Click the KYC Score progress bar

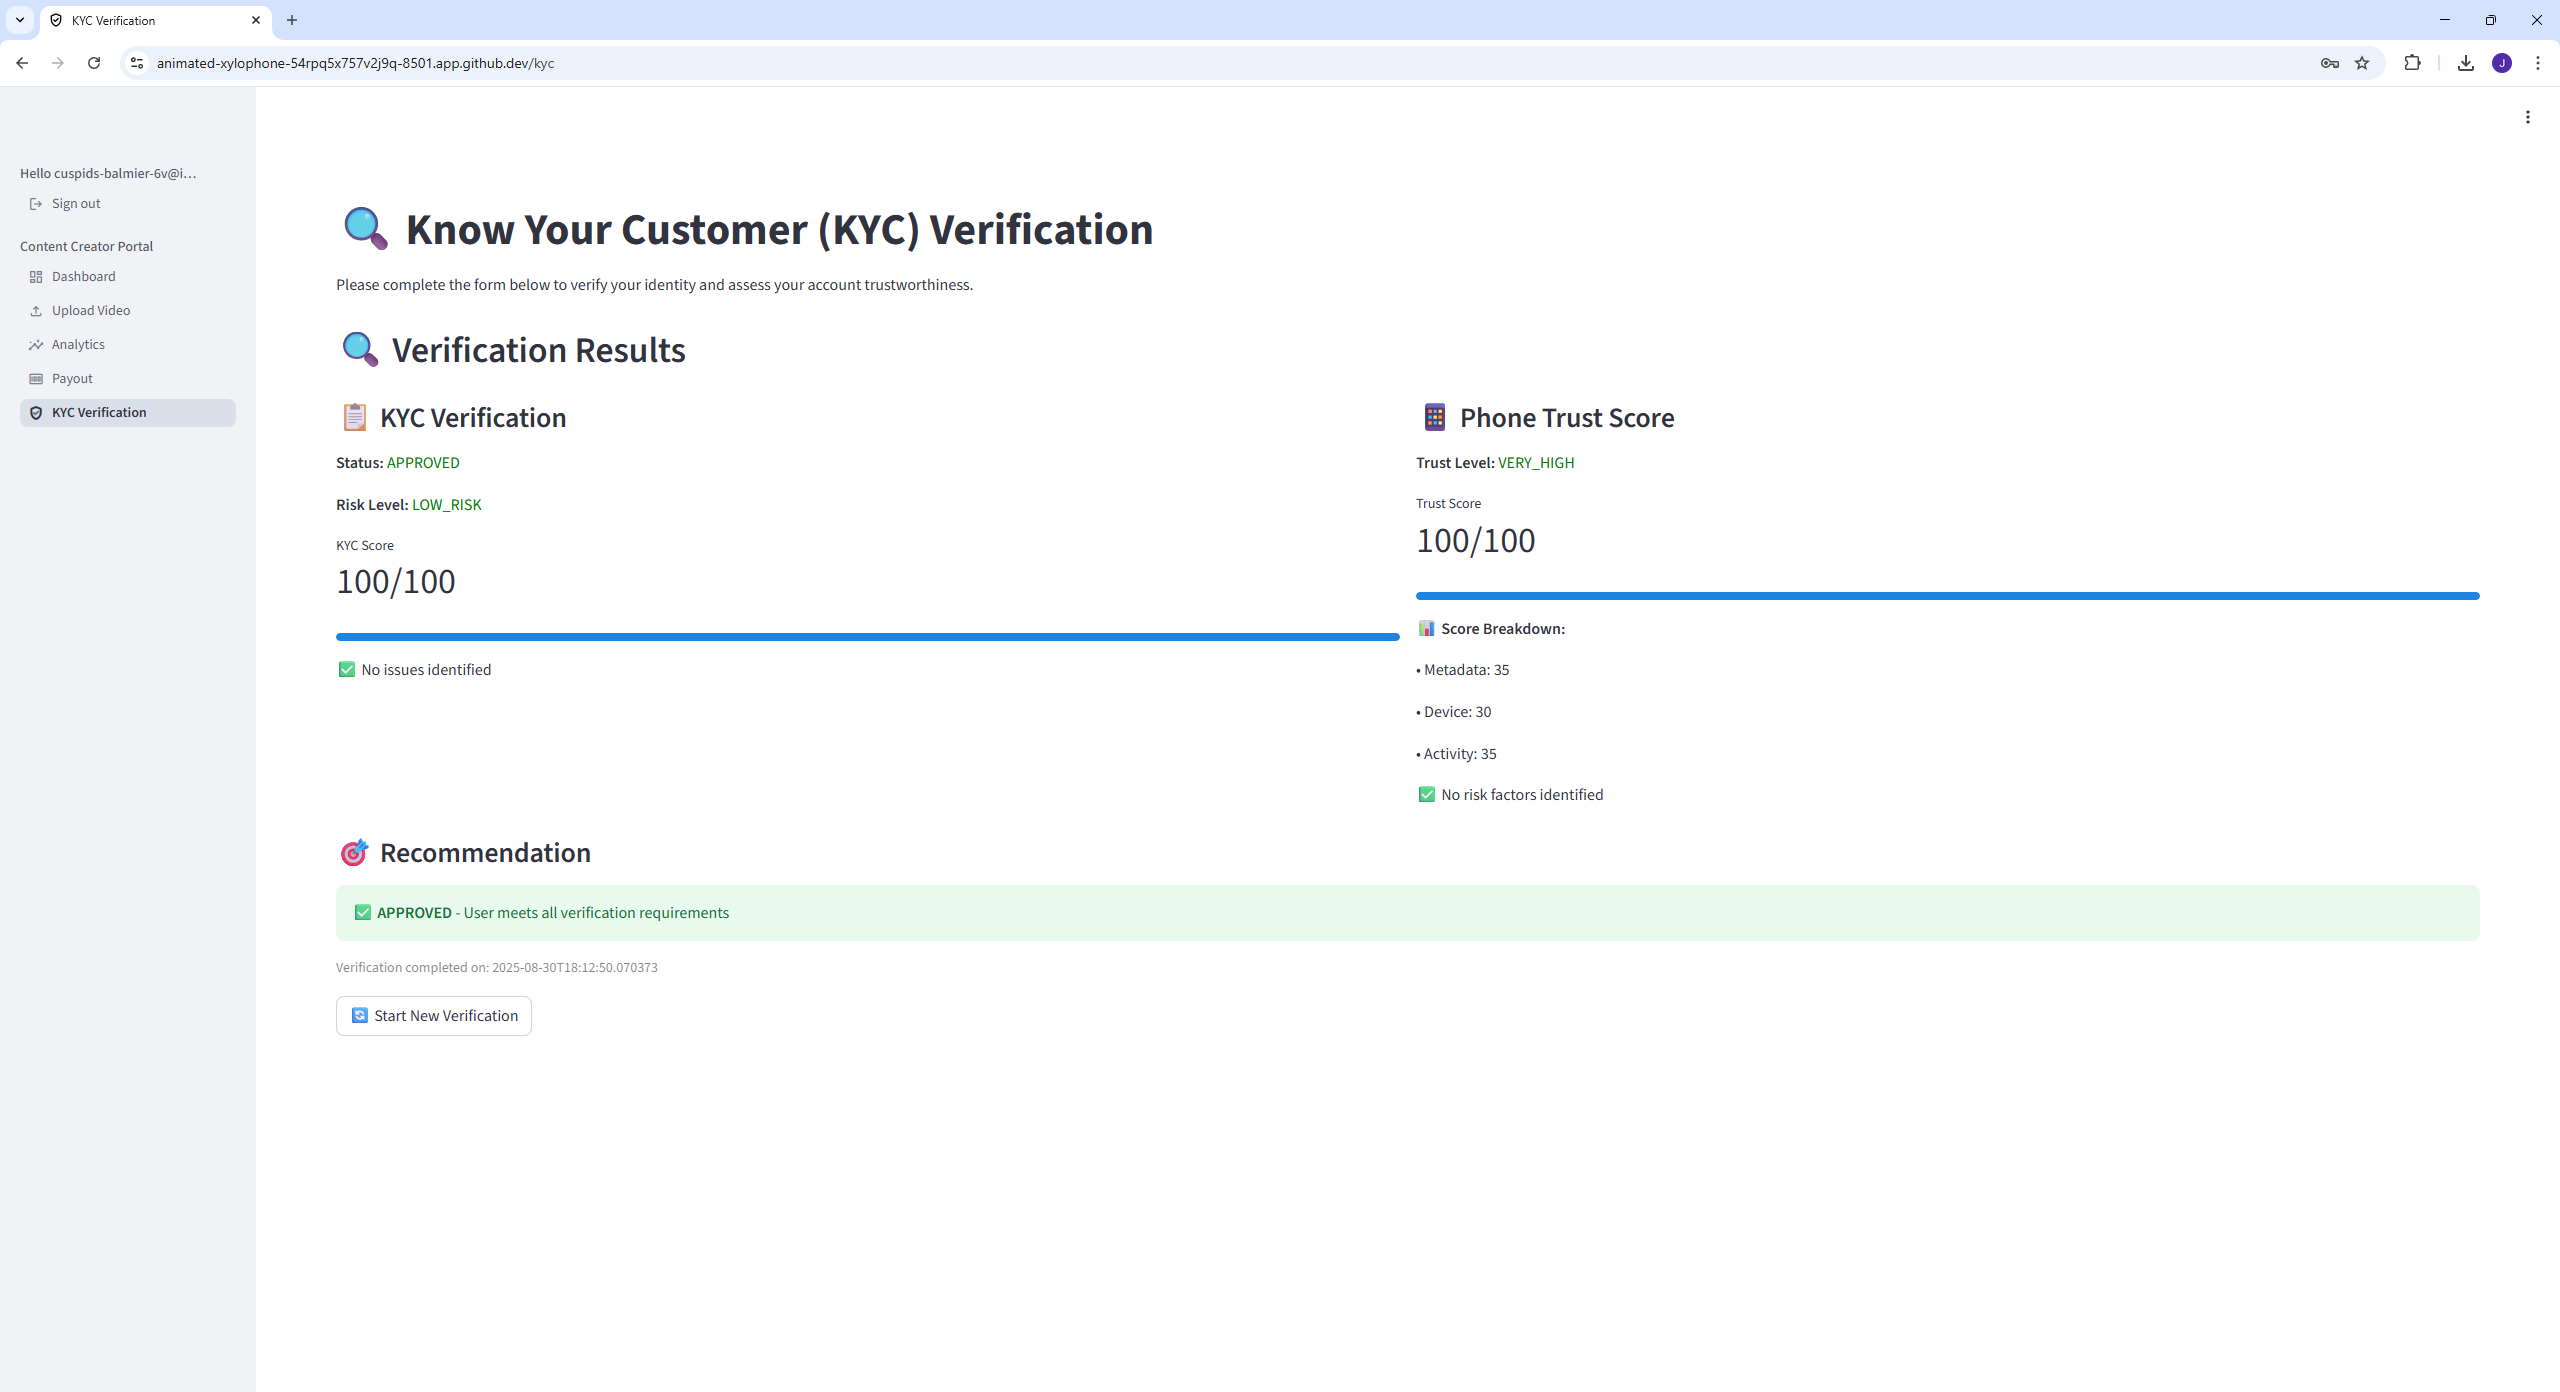point(867,637)
